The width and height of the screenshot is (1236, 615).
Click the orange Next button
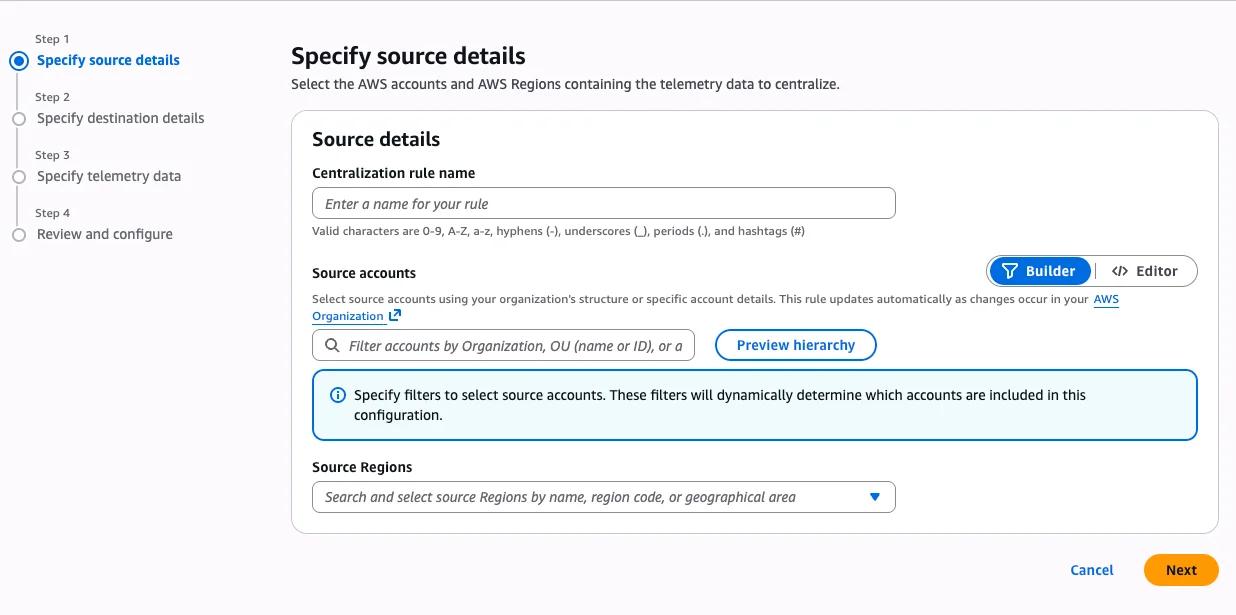(1181, 570)
